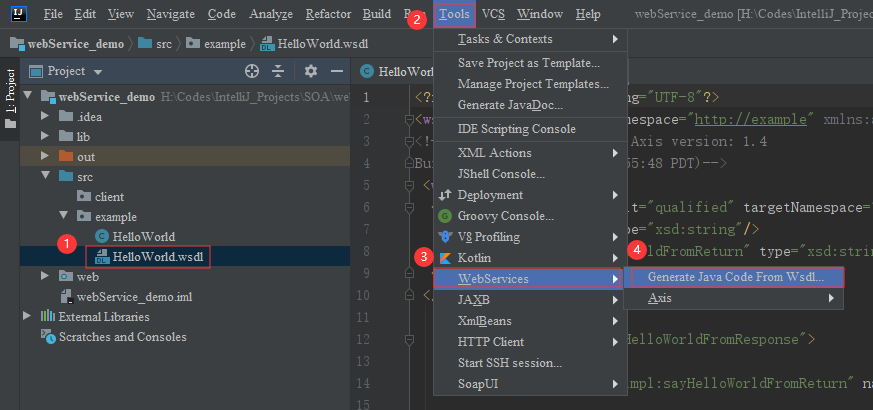The image size is (873, 410).
Task: Click the External Libraries icon
Action: coord(47,317)
